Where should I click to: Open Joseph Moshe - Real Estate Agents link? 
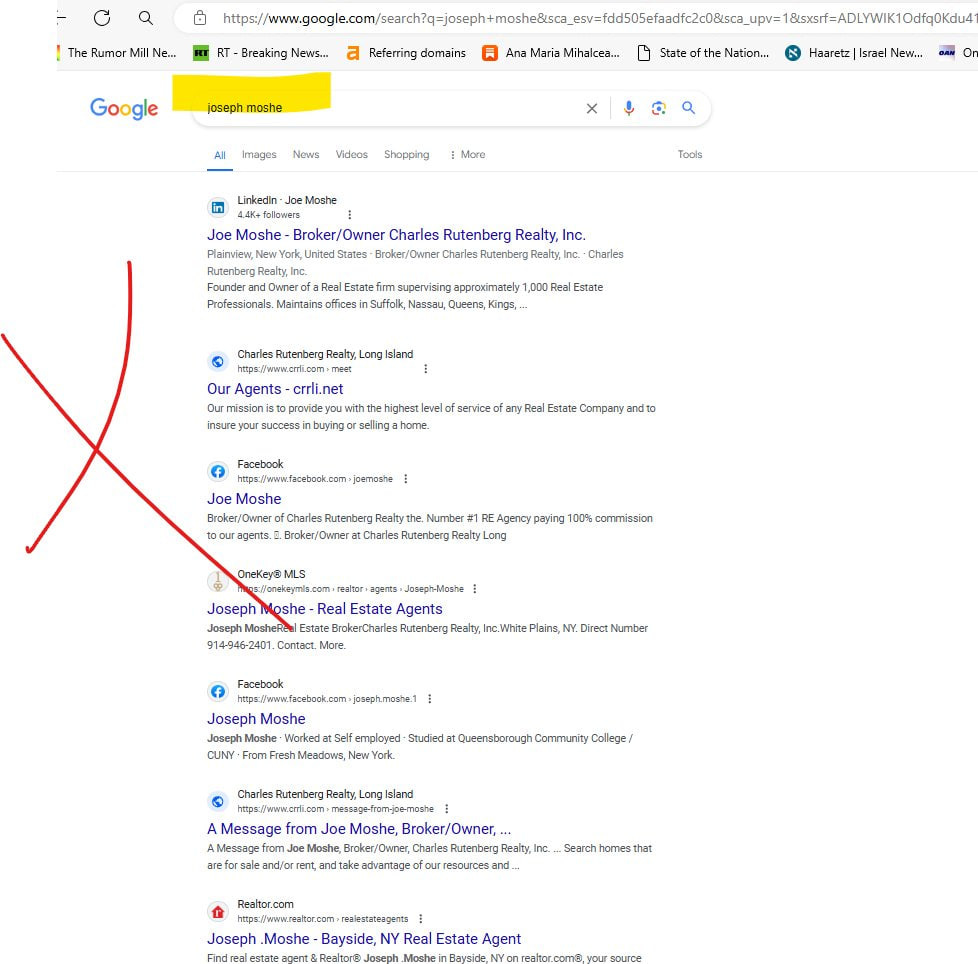tap(324, 609)
